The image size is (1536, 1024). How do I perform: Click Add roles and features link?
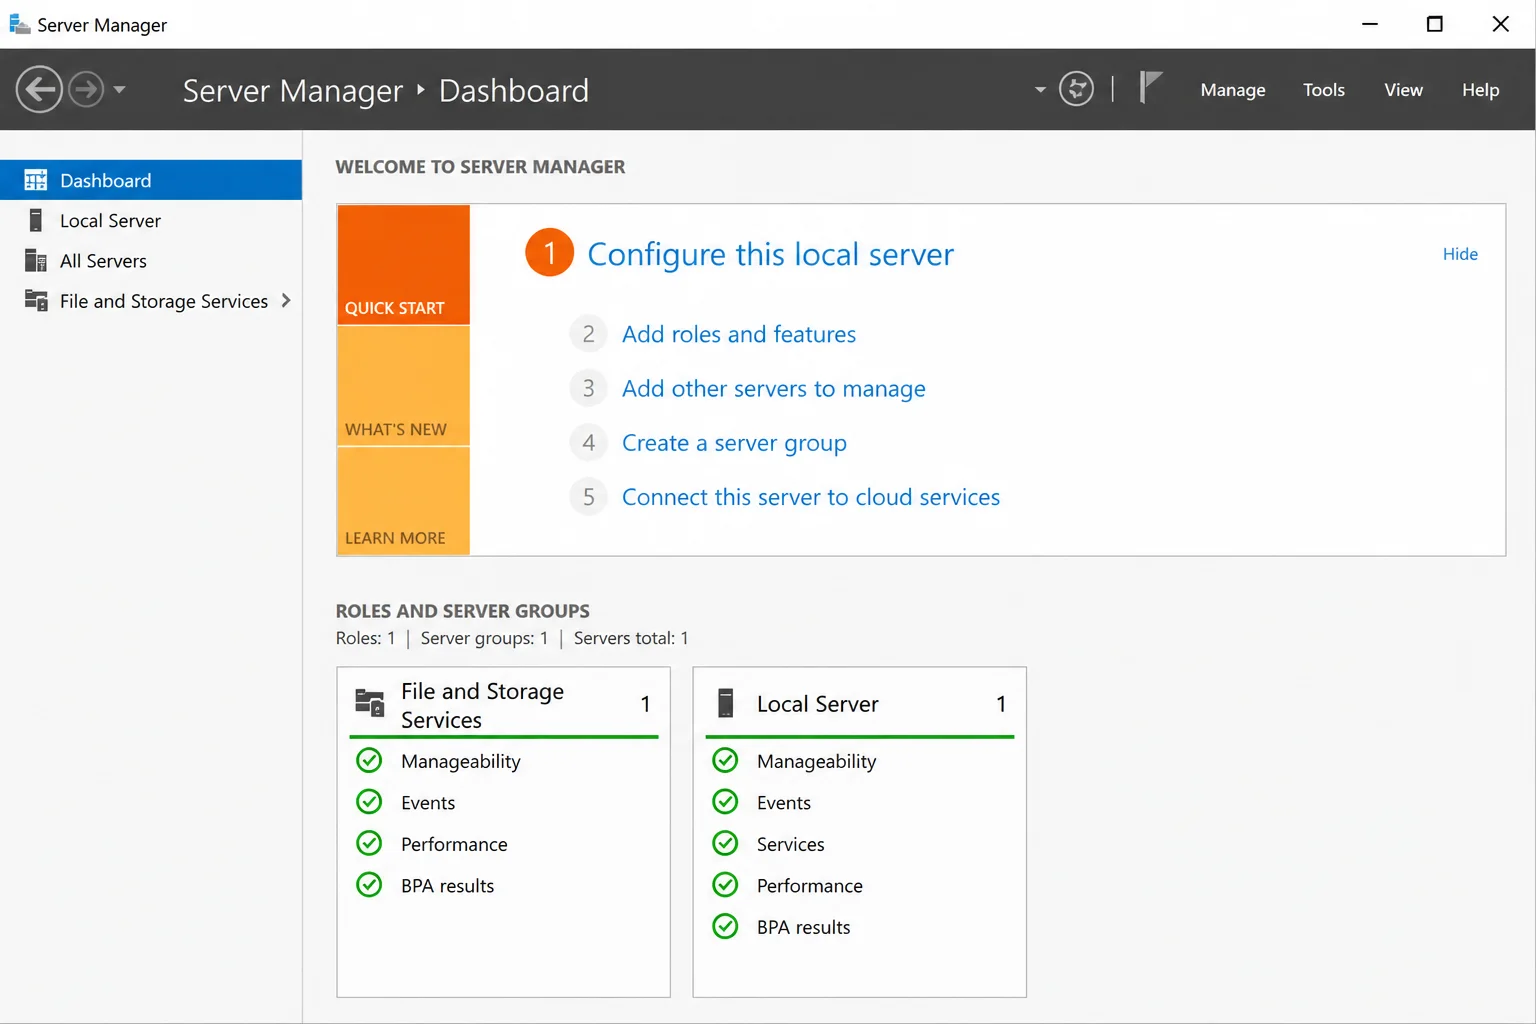click(739, 334)
